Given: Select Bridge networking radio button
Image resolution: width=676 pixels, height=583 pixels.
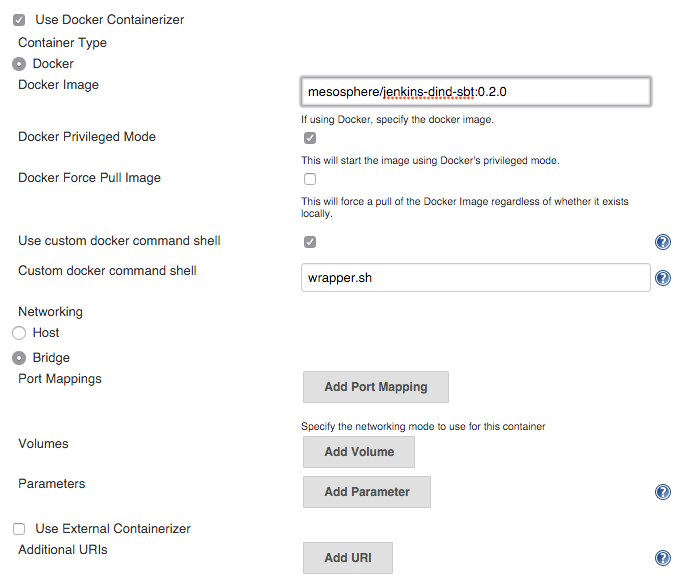Looking at the screenshot, I should click(19, 358).
